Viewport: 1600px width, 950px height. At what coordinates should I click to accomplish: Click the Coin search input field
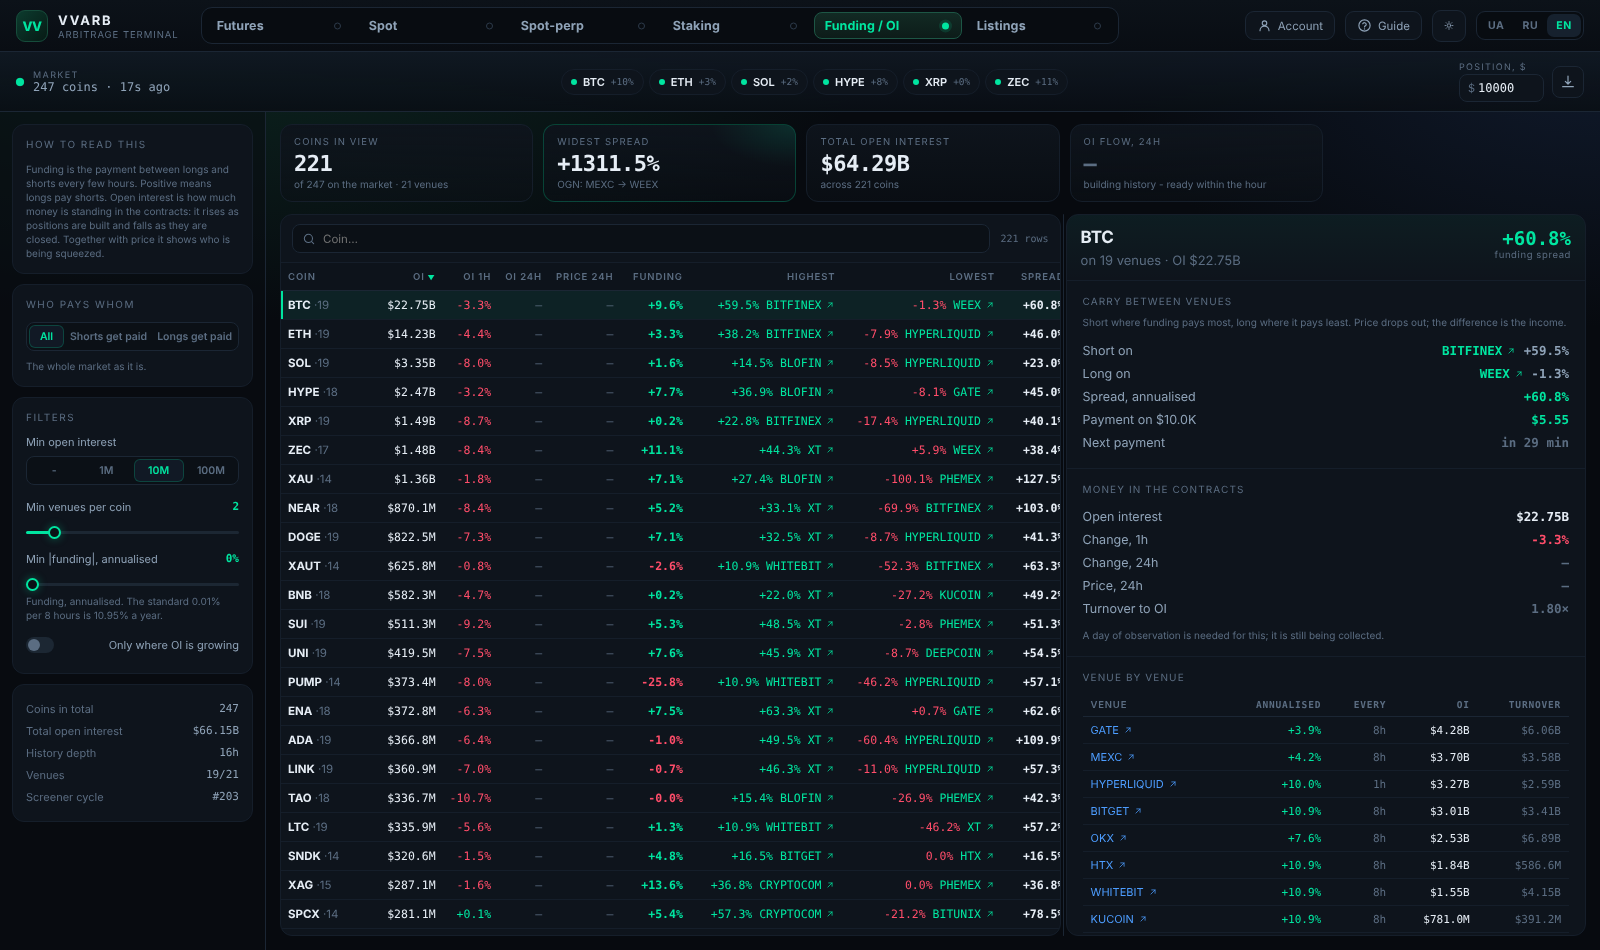pyautogui.click(x=640, y=239)
